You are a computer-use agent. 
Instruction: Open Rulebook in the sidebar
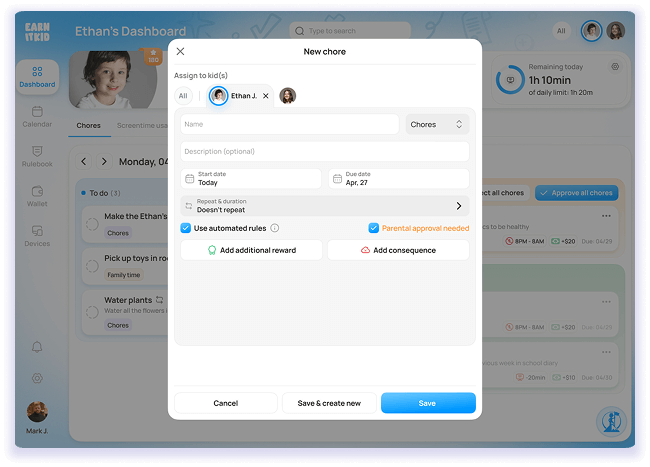pyautogui.click(x=37, y=156)
